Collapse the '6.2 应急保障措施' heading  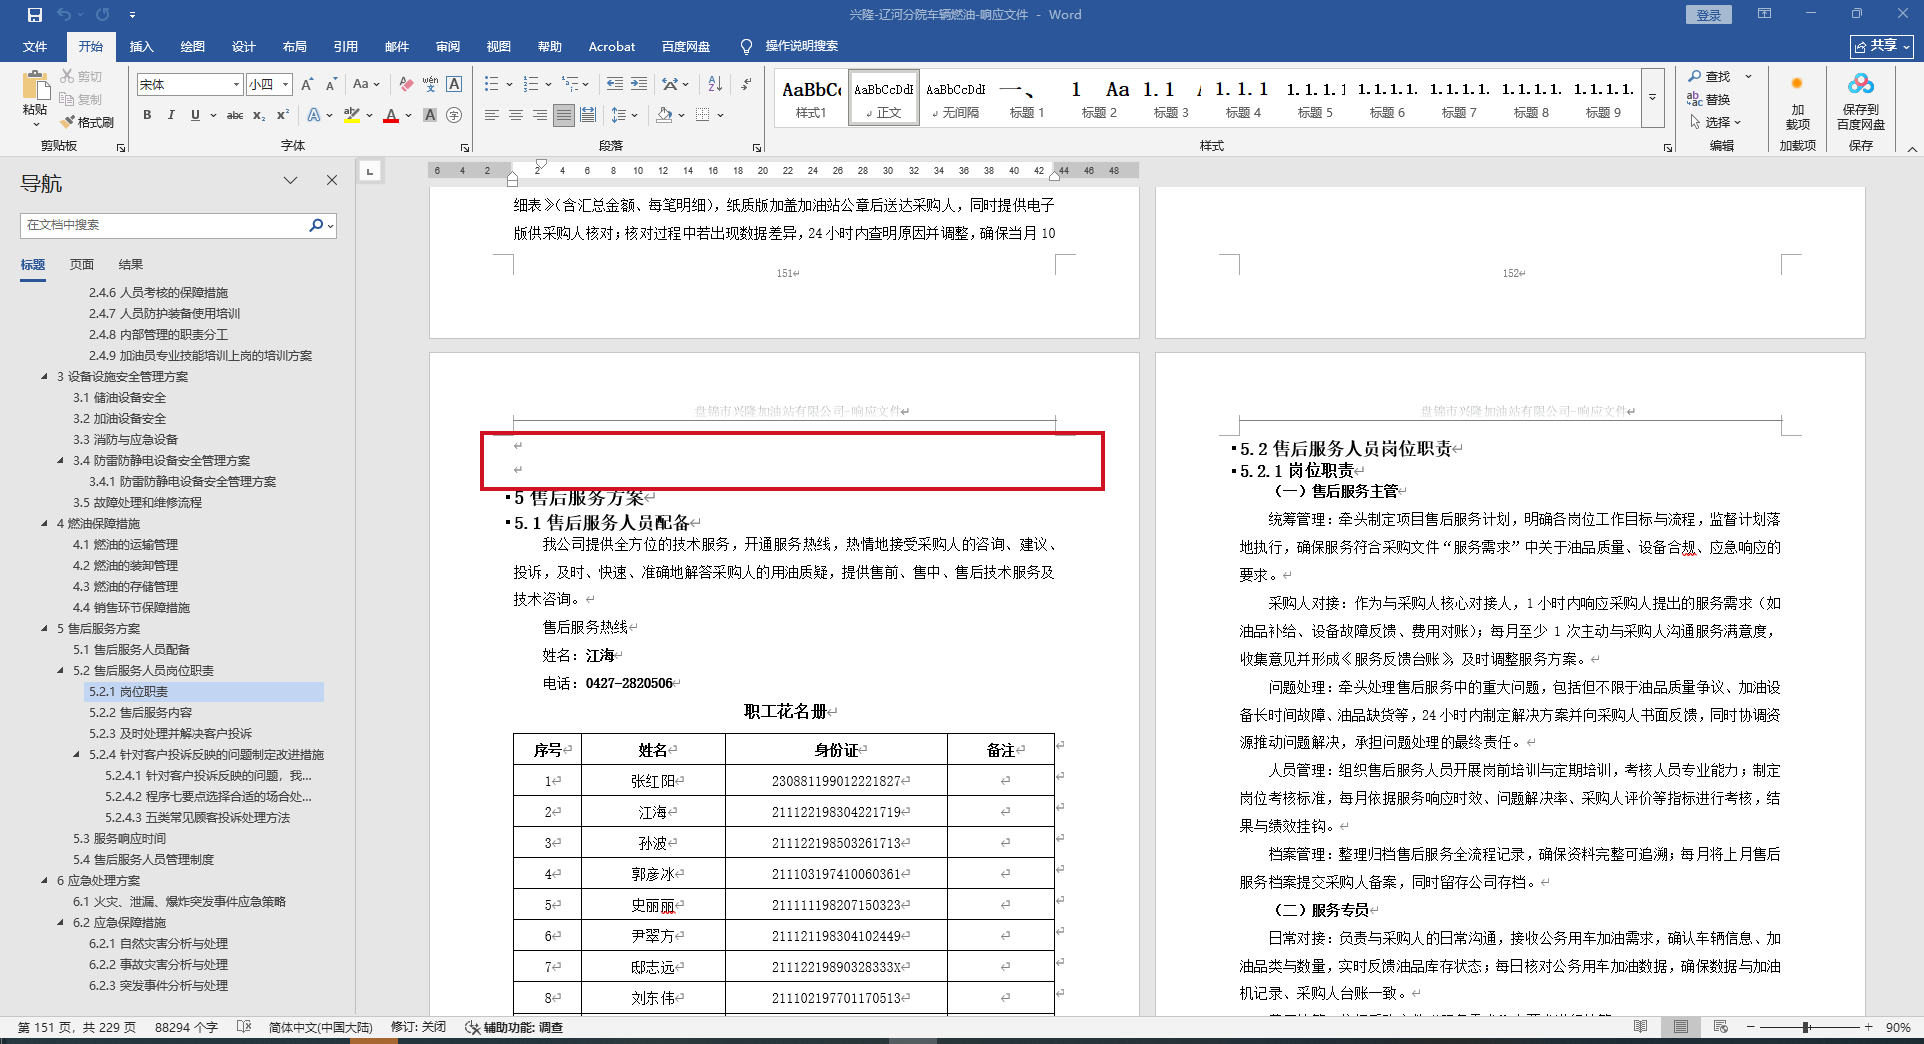coord(61,922)
